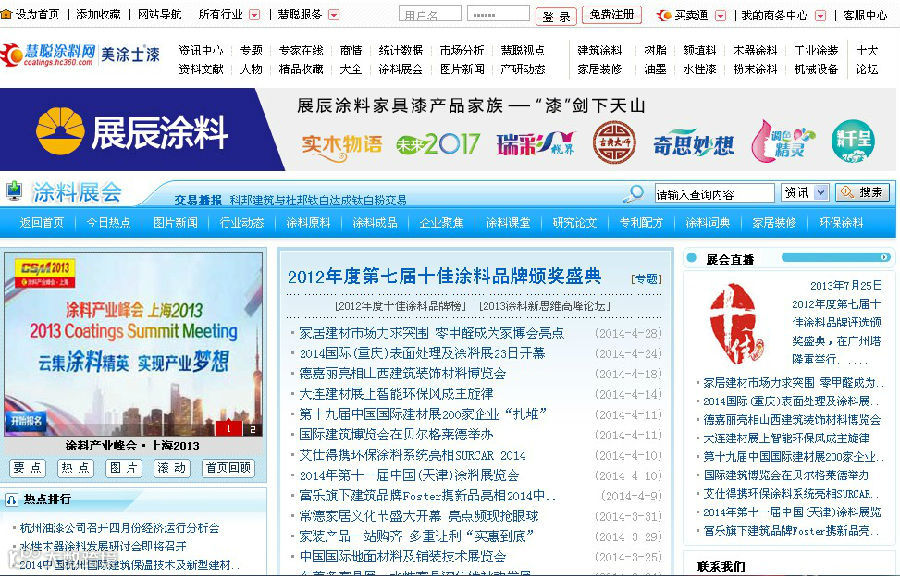Click the computer icon beside 涂料展会
Image resolution: width=900 pixels, height=576 pixels.
pyautogui.click(x=14, y=191)
